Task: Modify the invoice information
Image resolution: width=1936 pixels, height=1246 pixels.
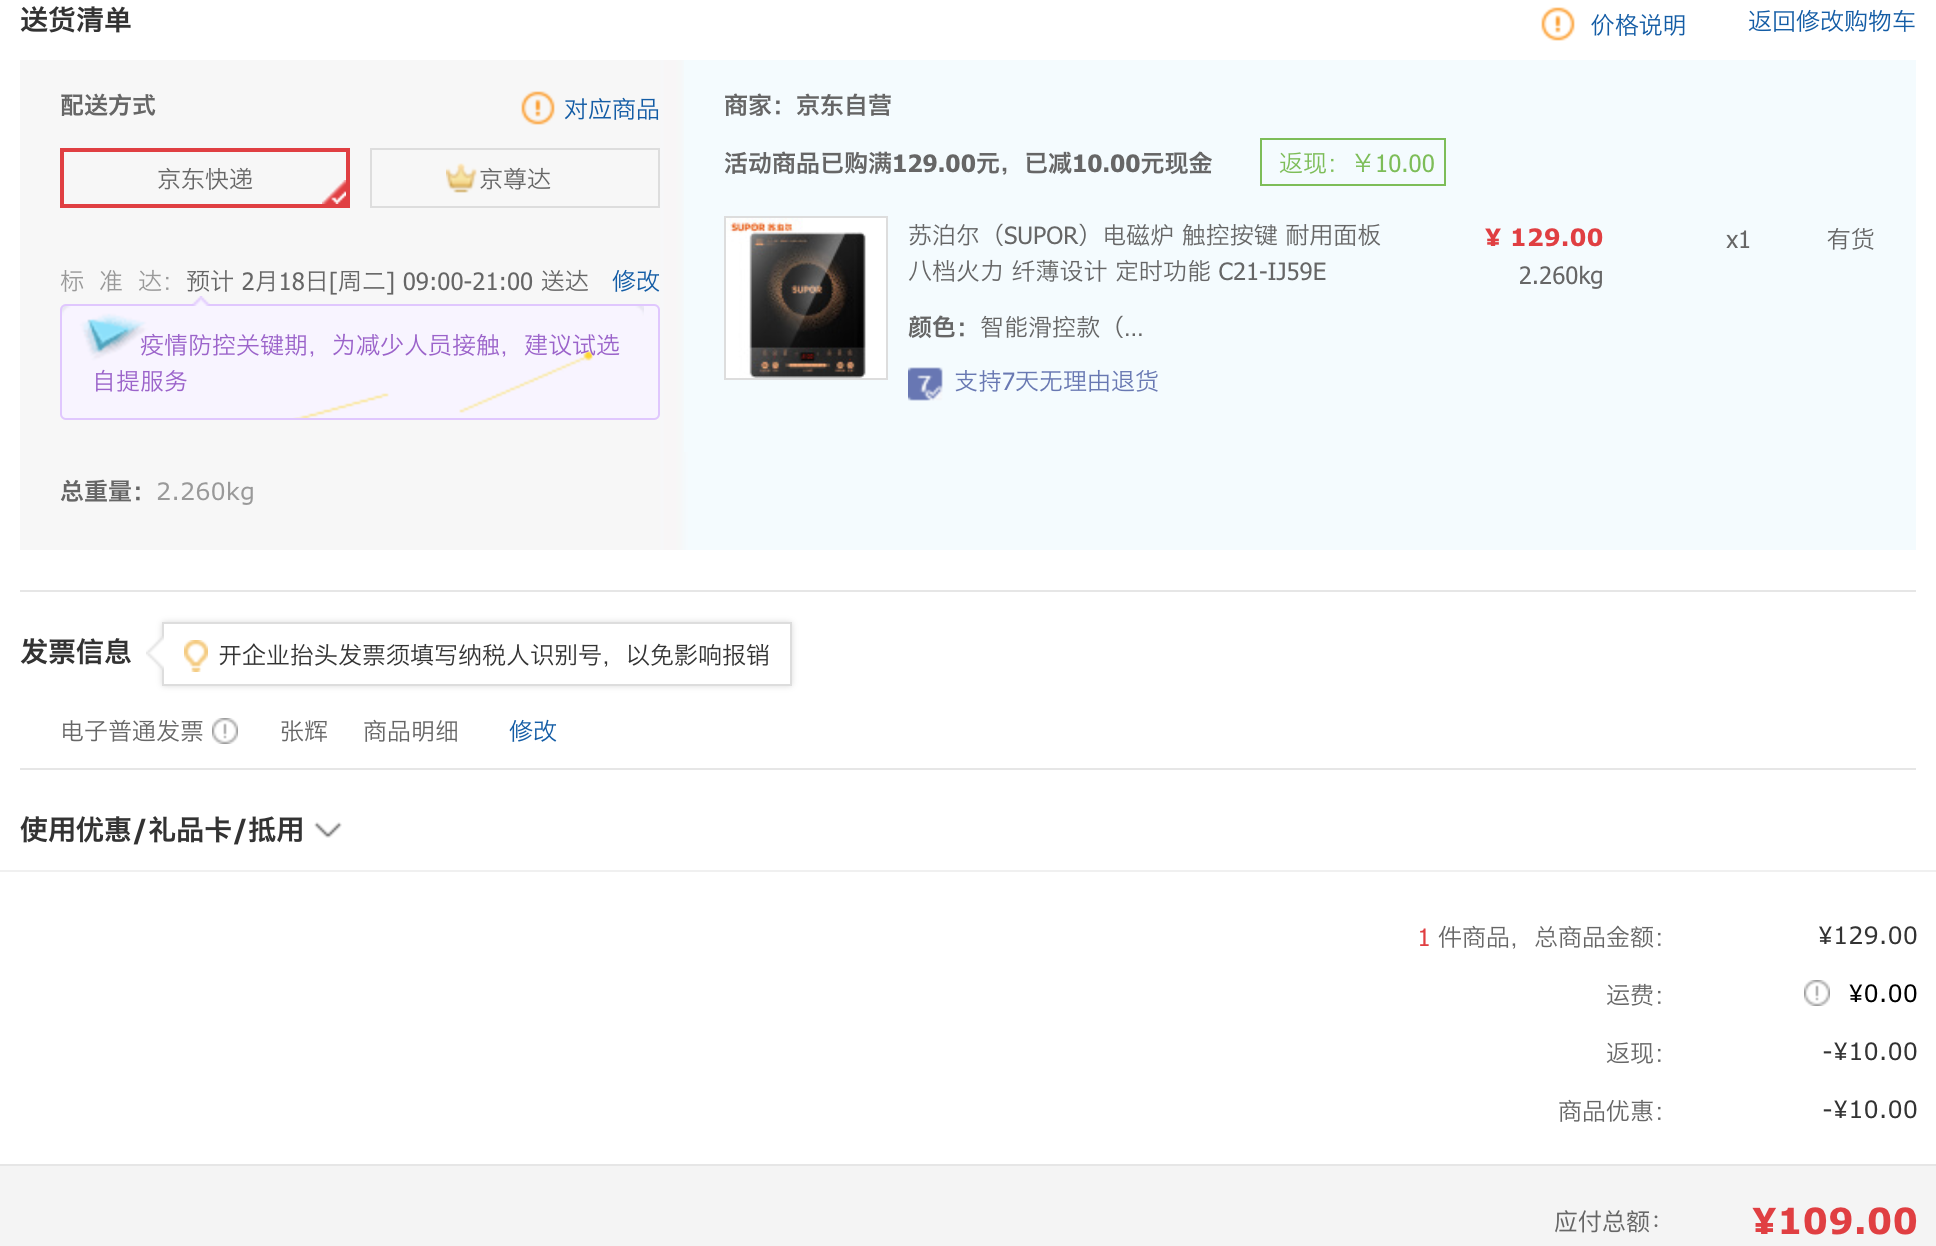Action: [x=532, y=731]
